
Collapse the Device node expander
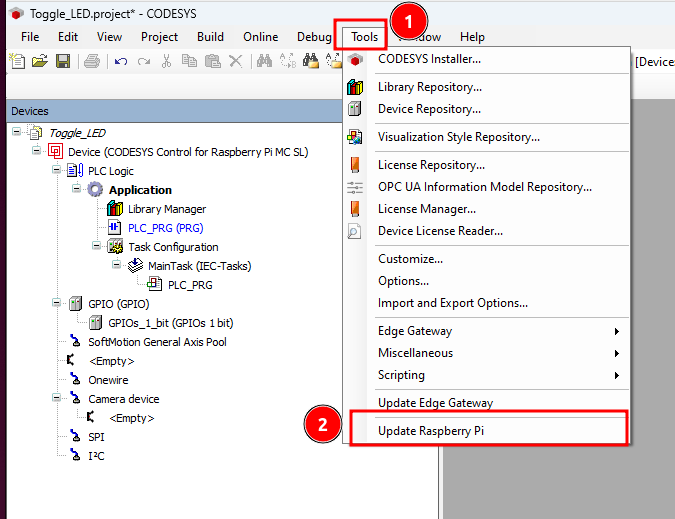[x=37, y=150]
